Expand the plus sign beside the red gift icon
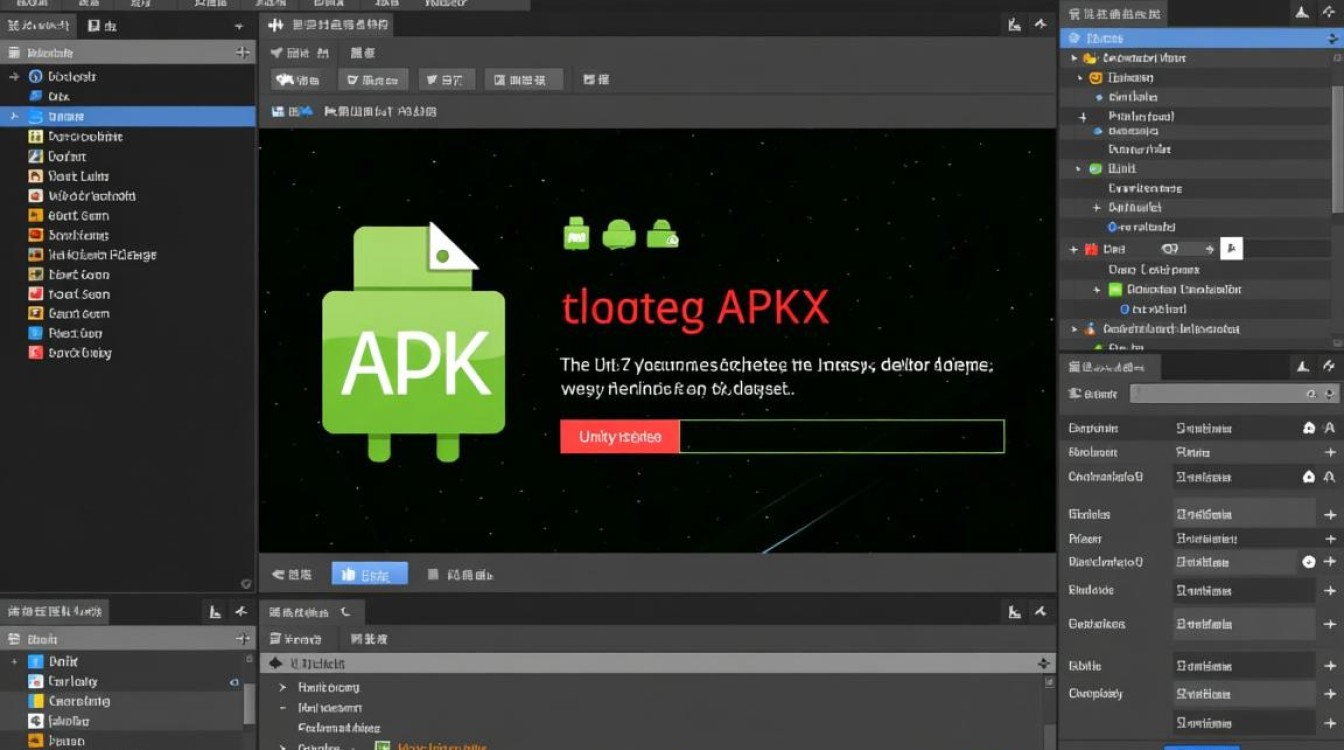 coord(1074,249)
